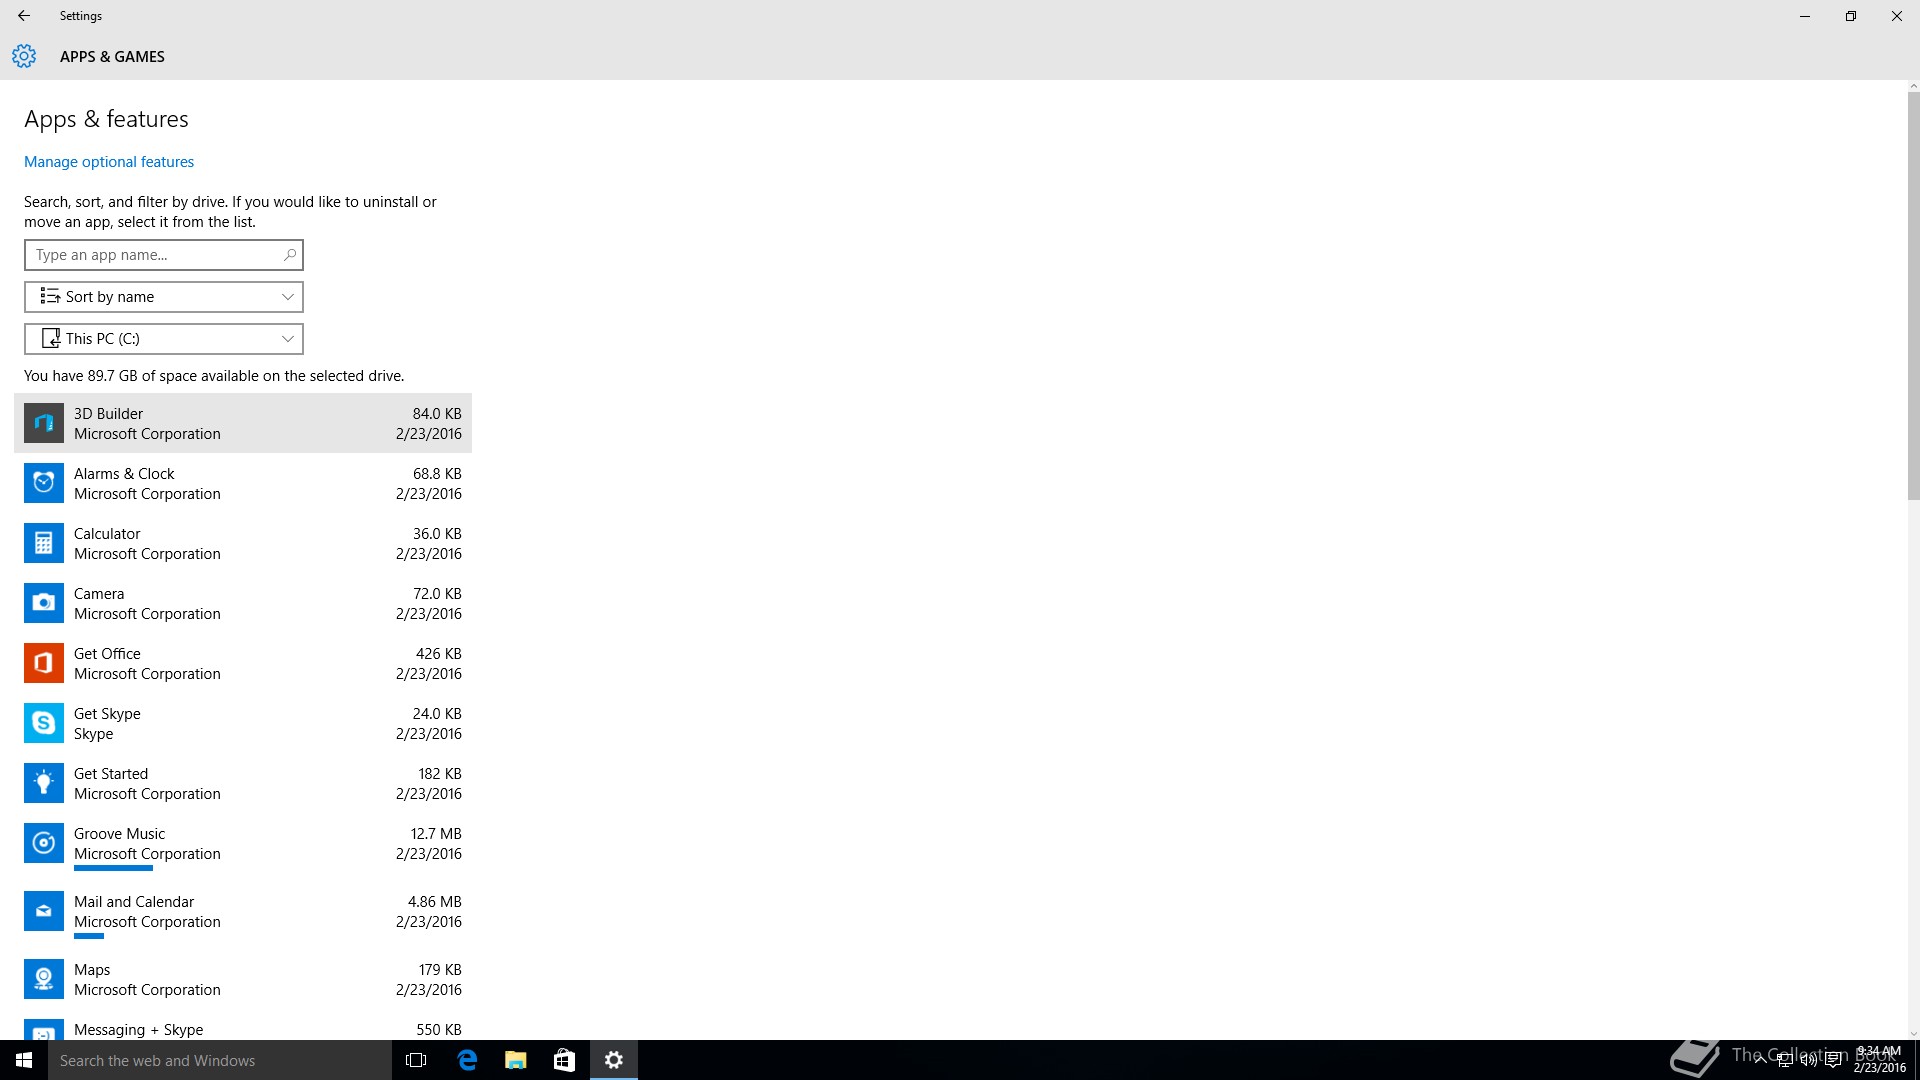
Task: Open the Store app from the taskbar
Action: coord(564,1060)
